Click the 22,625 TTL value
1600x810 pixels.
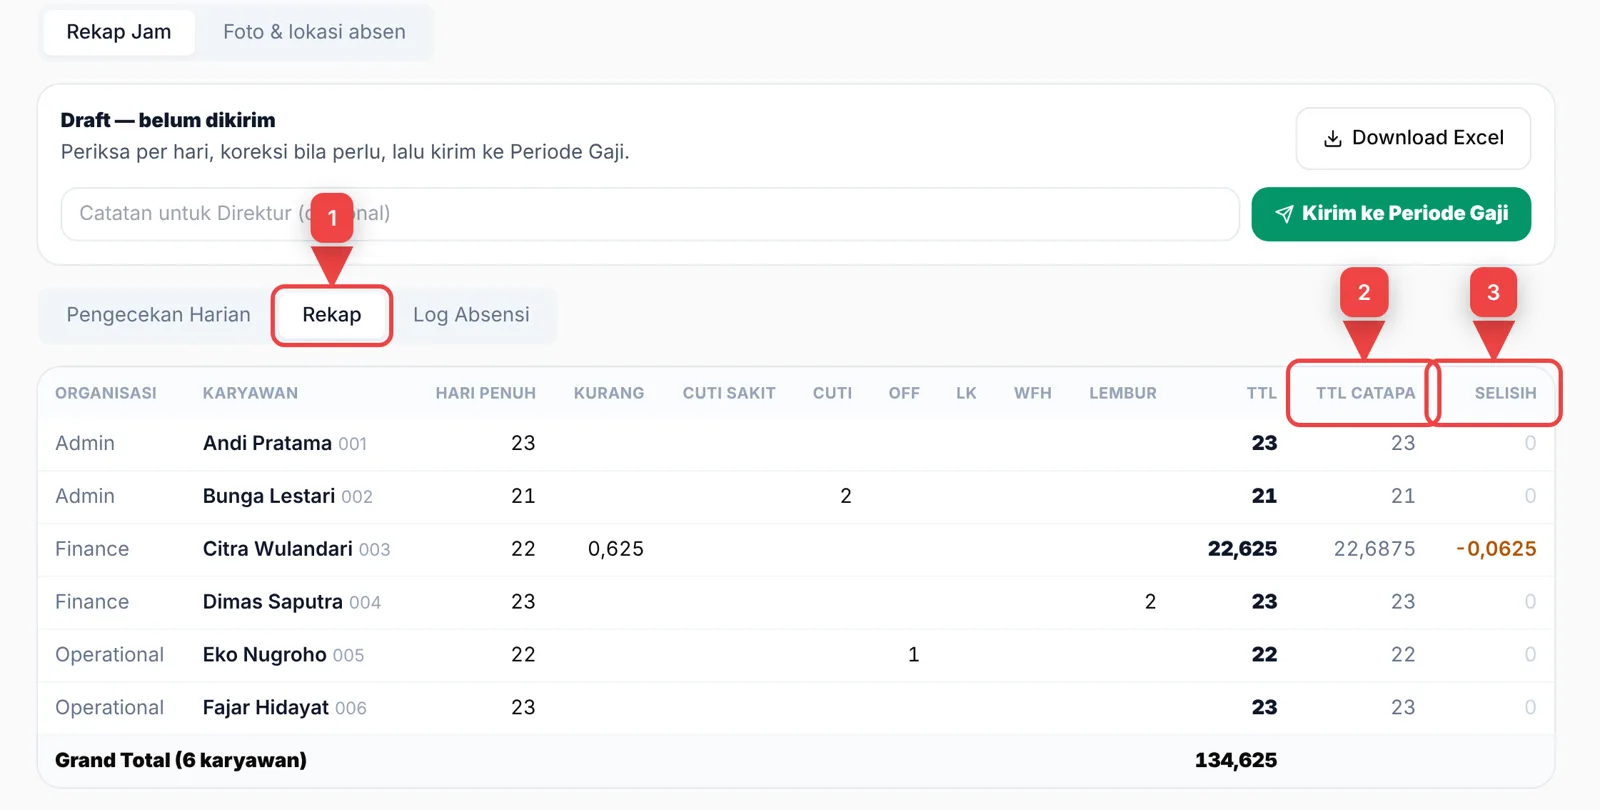click(1242, 549)
